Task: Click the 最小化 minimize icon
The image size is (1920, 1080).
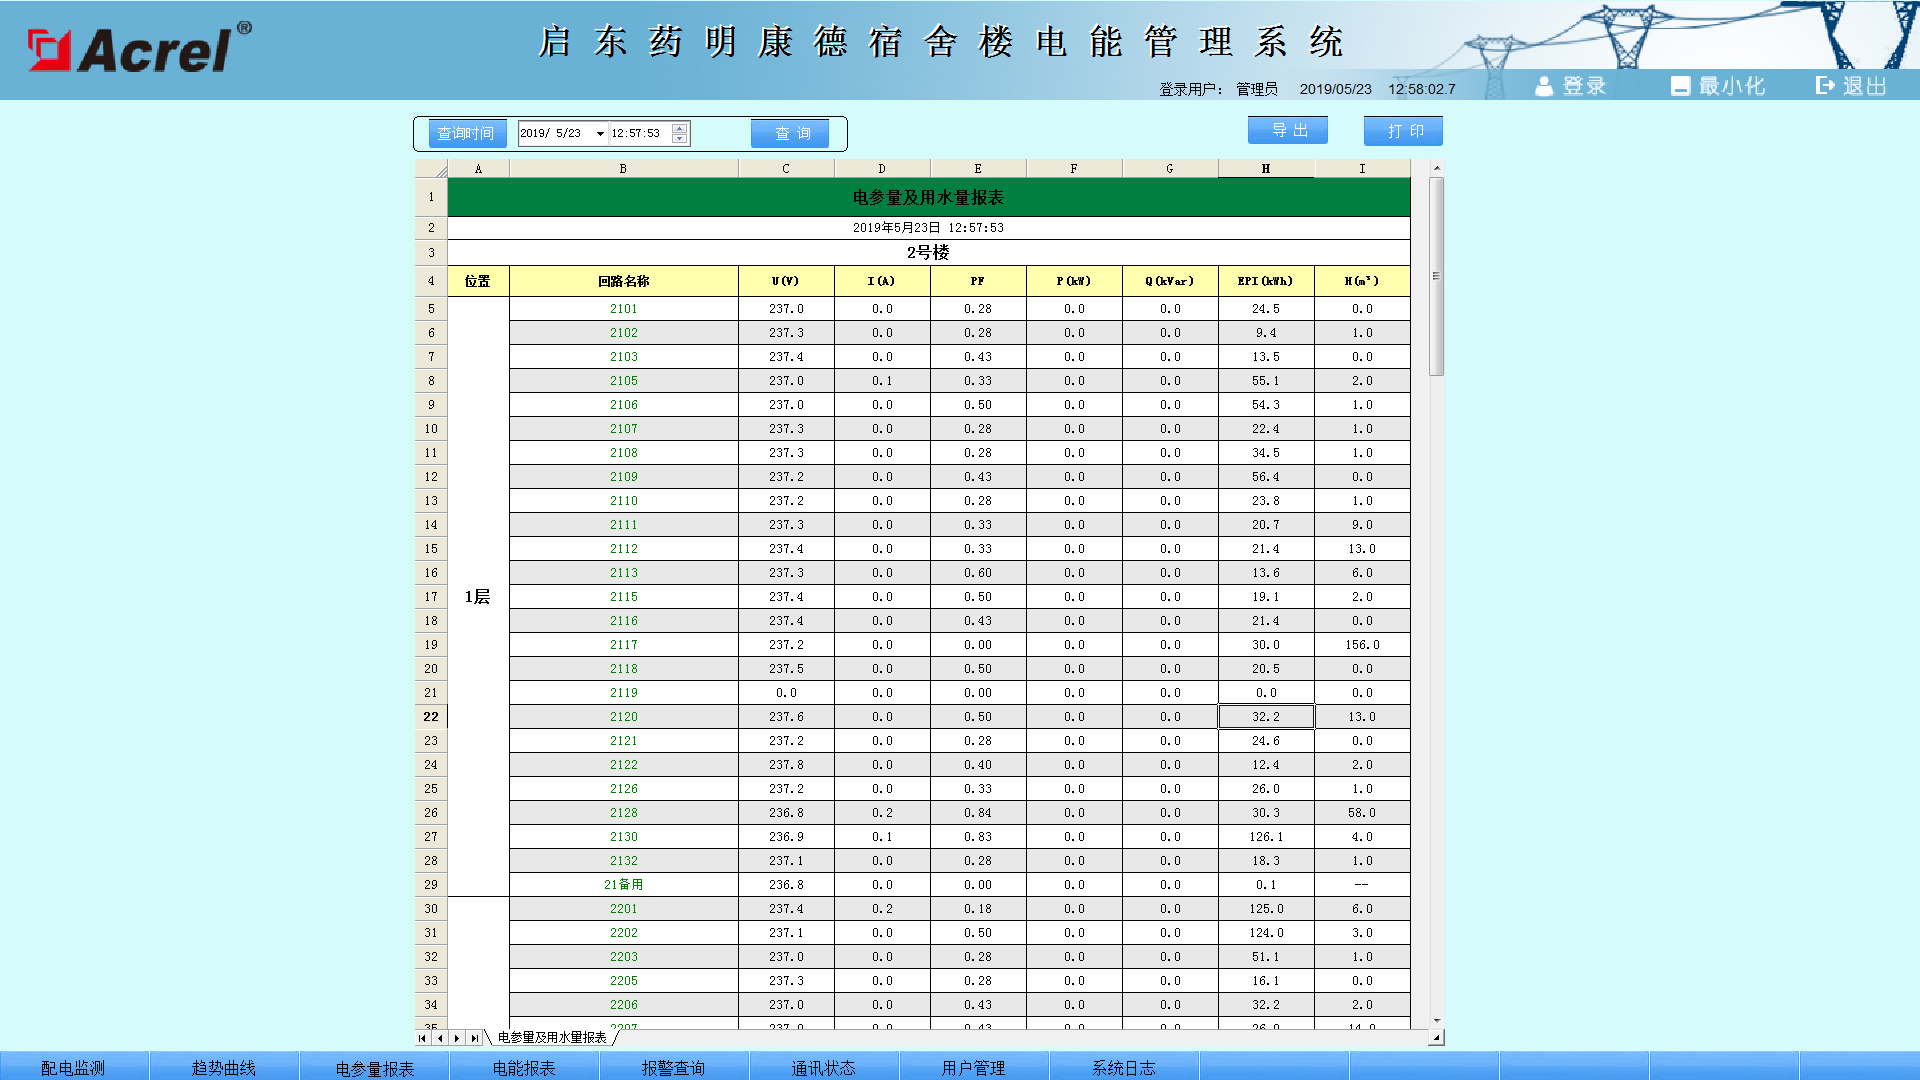Action: tap(1680, 87)
